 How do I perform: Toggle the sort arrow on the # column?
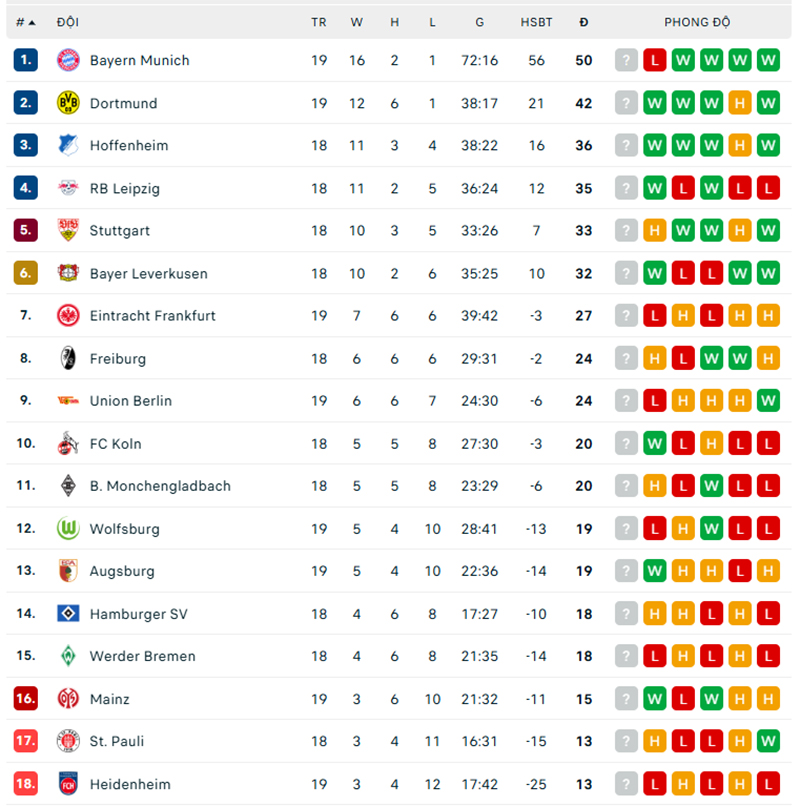click(x=31, y=21)
